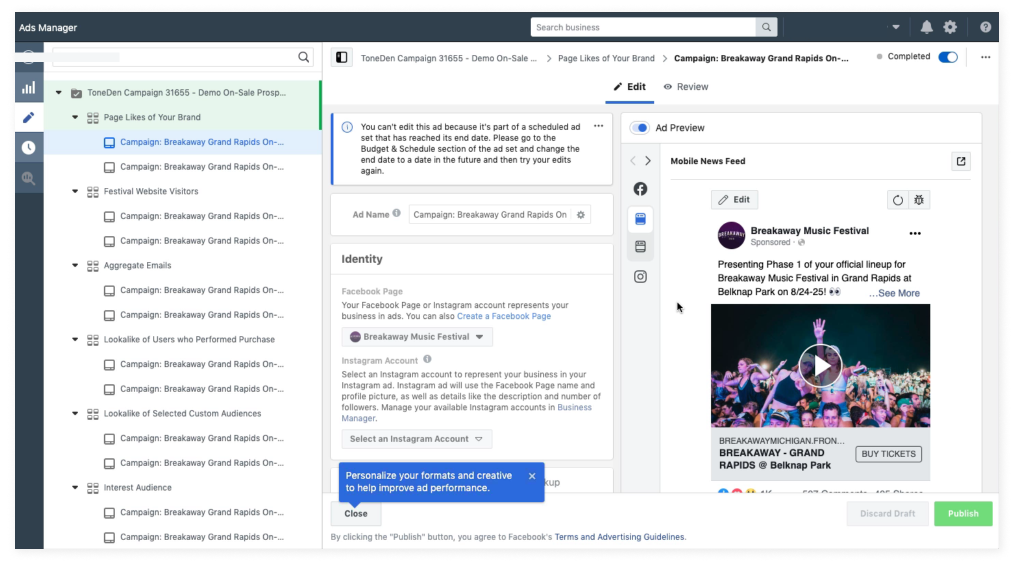Show next preview placement with right arrow

click(x=647, y=160)
